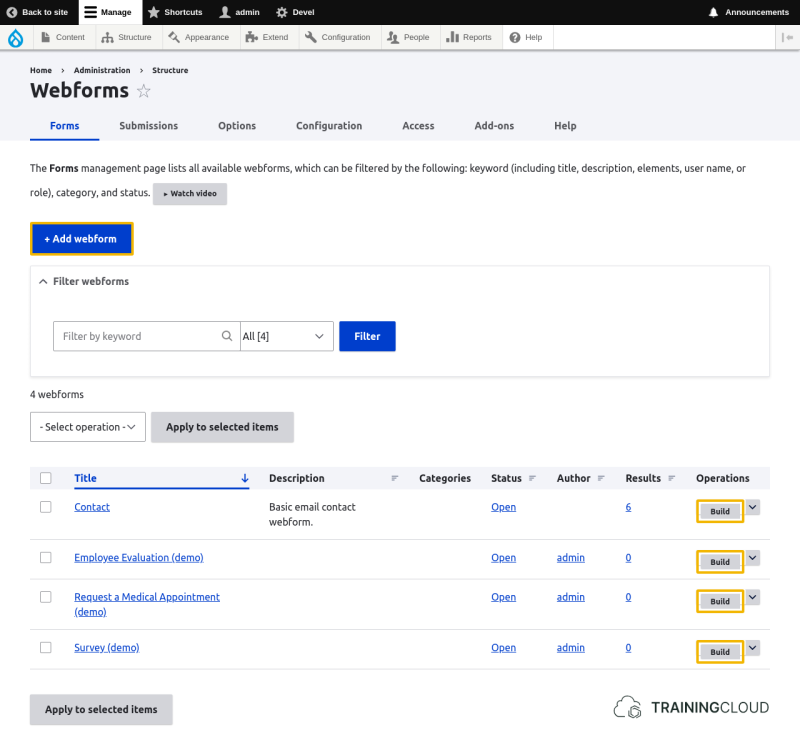Open the Survey (demo) webform link
Screen dimensions: 800x750
point(107,647)
